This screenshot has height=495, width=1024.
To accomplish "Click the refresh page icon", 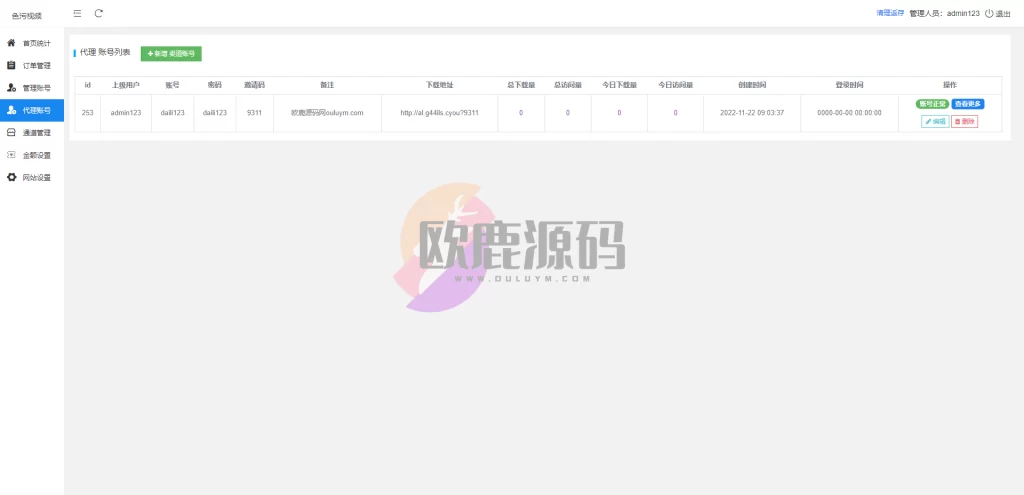I will click(x=99, y=13).
